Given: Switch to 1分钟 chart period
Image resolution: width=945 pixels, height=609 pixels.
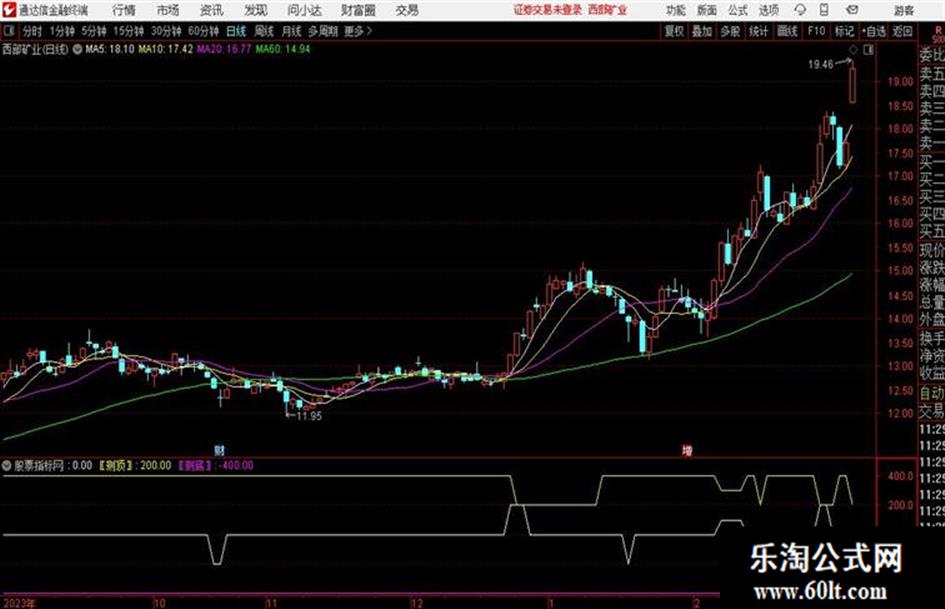Looking at the screenshot, I should pos(62,31).
